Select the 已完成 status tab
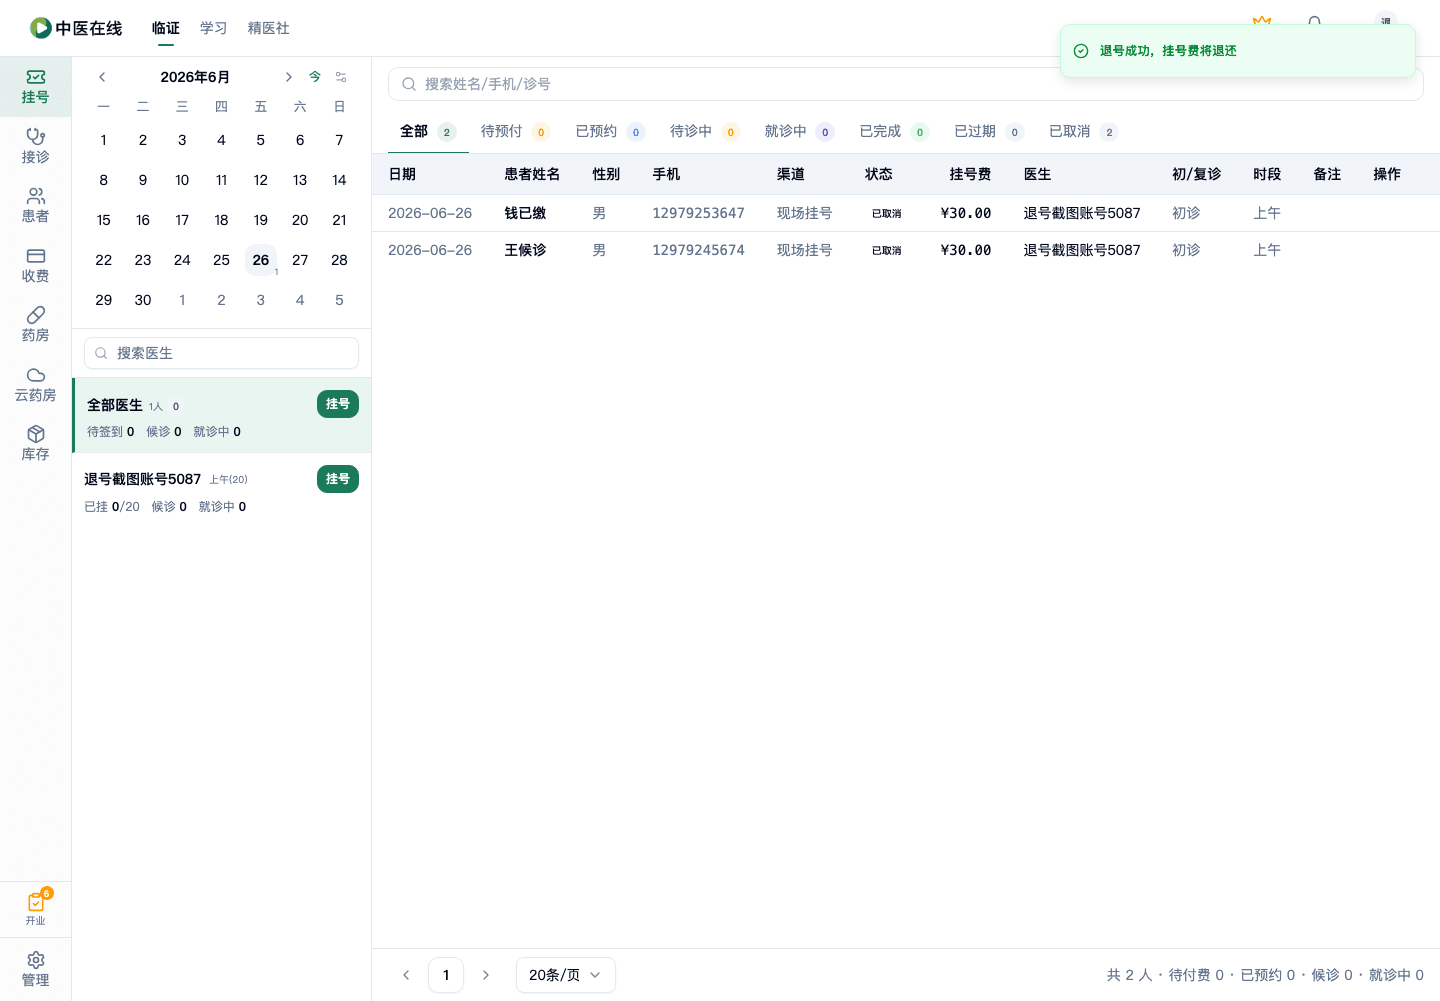1440x1001 pixels. pos(894,131)
